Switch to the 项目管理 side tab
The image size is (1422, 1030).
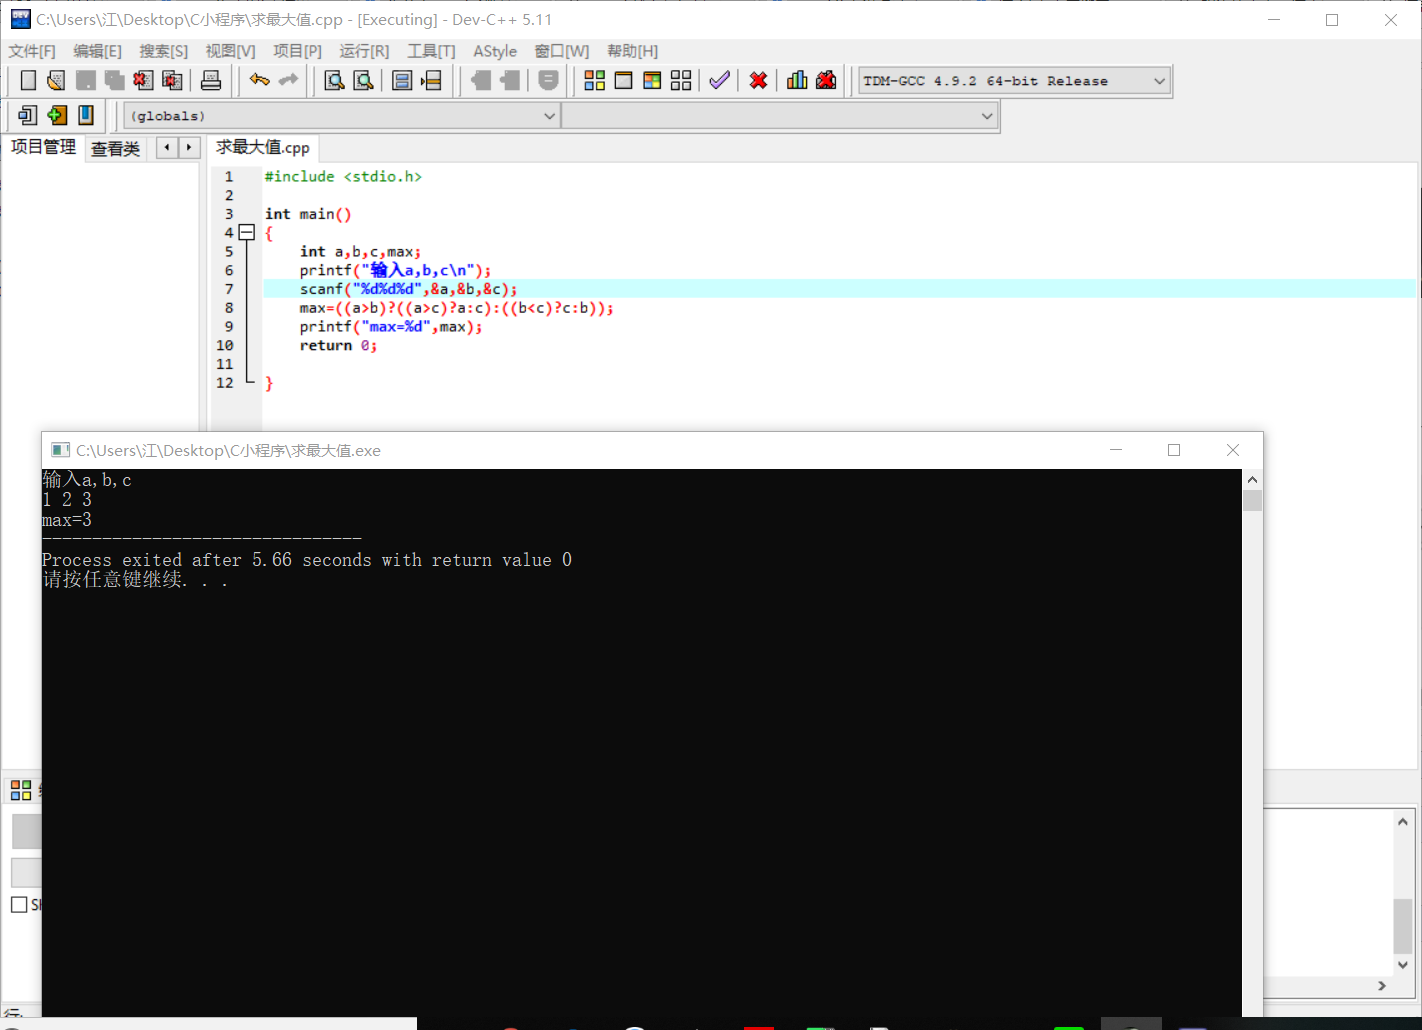(x=43, y=147)
